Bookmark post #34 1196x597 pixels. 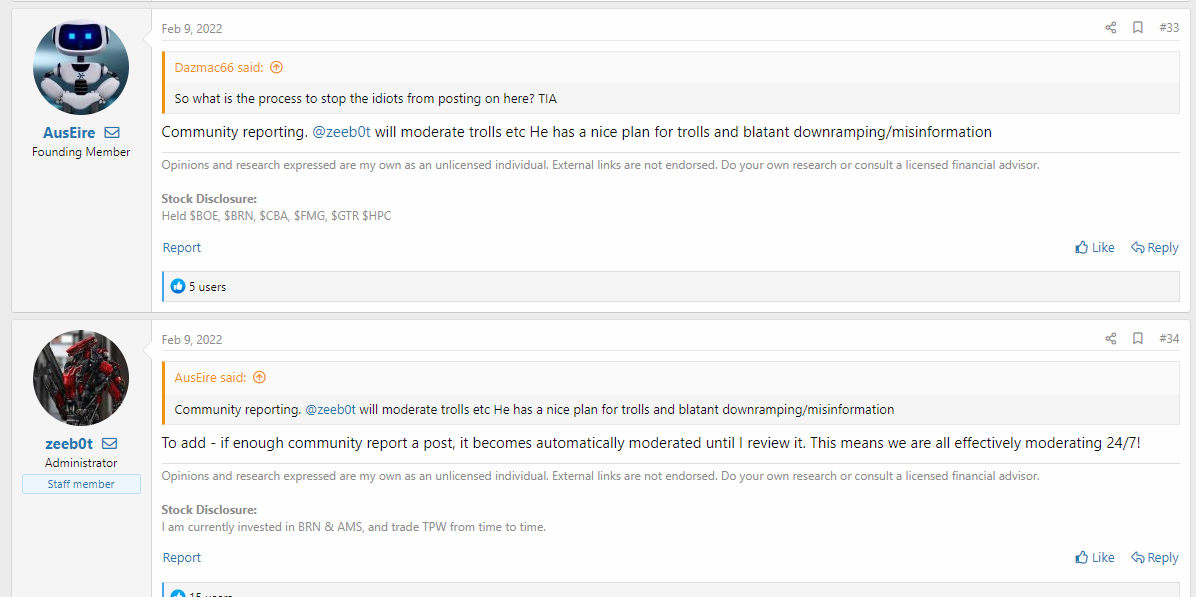[x=1137, y=339]
